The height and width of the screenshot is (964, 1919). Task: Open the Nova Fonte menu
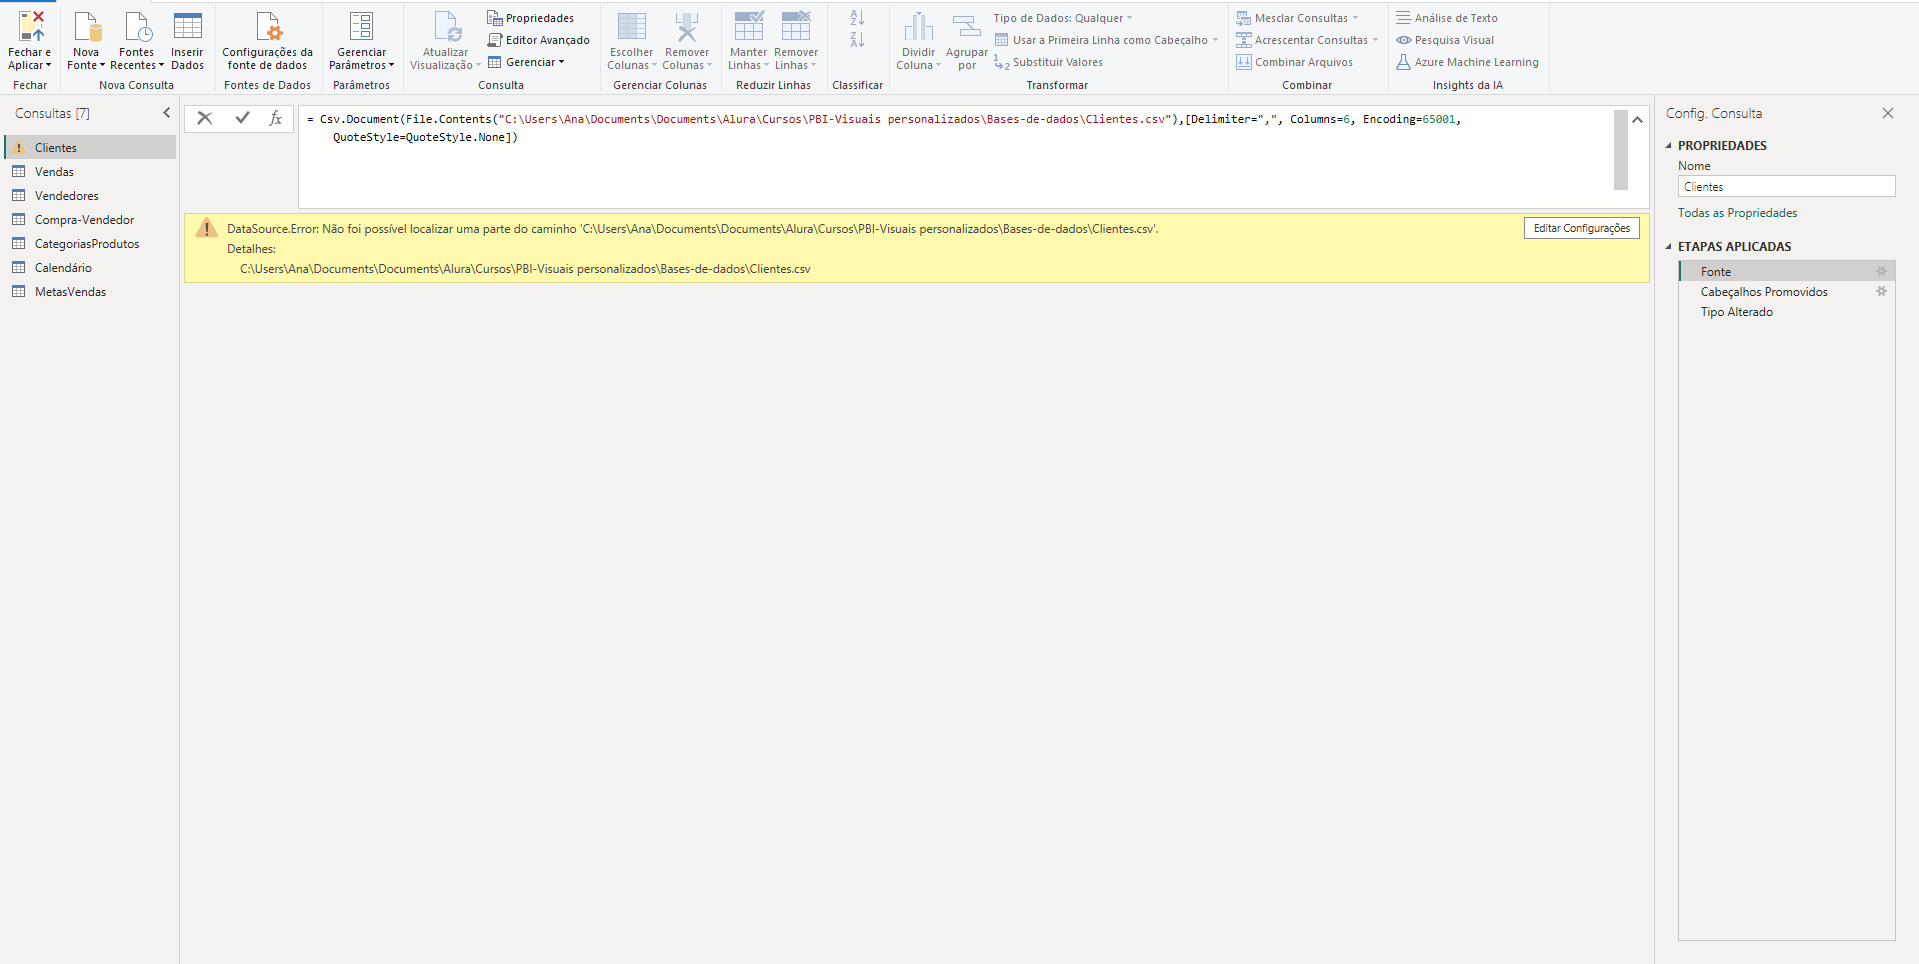[86, 41]
